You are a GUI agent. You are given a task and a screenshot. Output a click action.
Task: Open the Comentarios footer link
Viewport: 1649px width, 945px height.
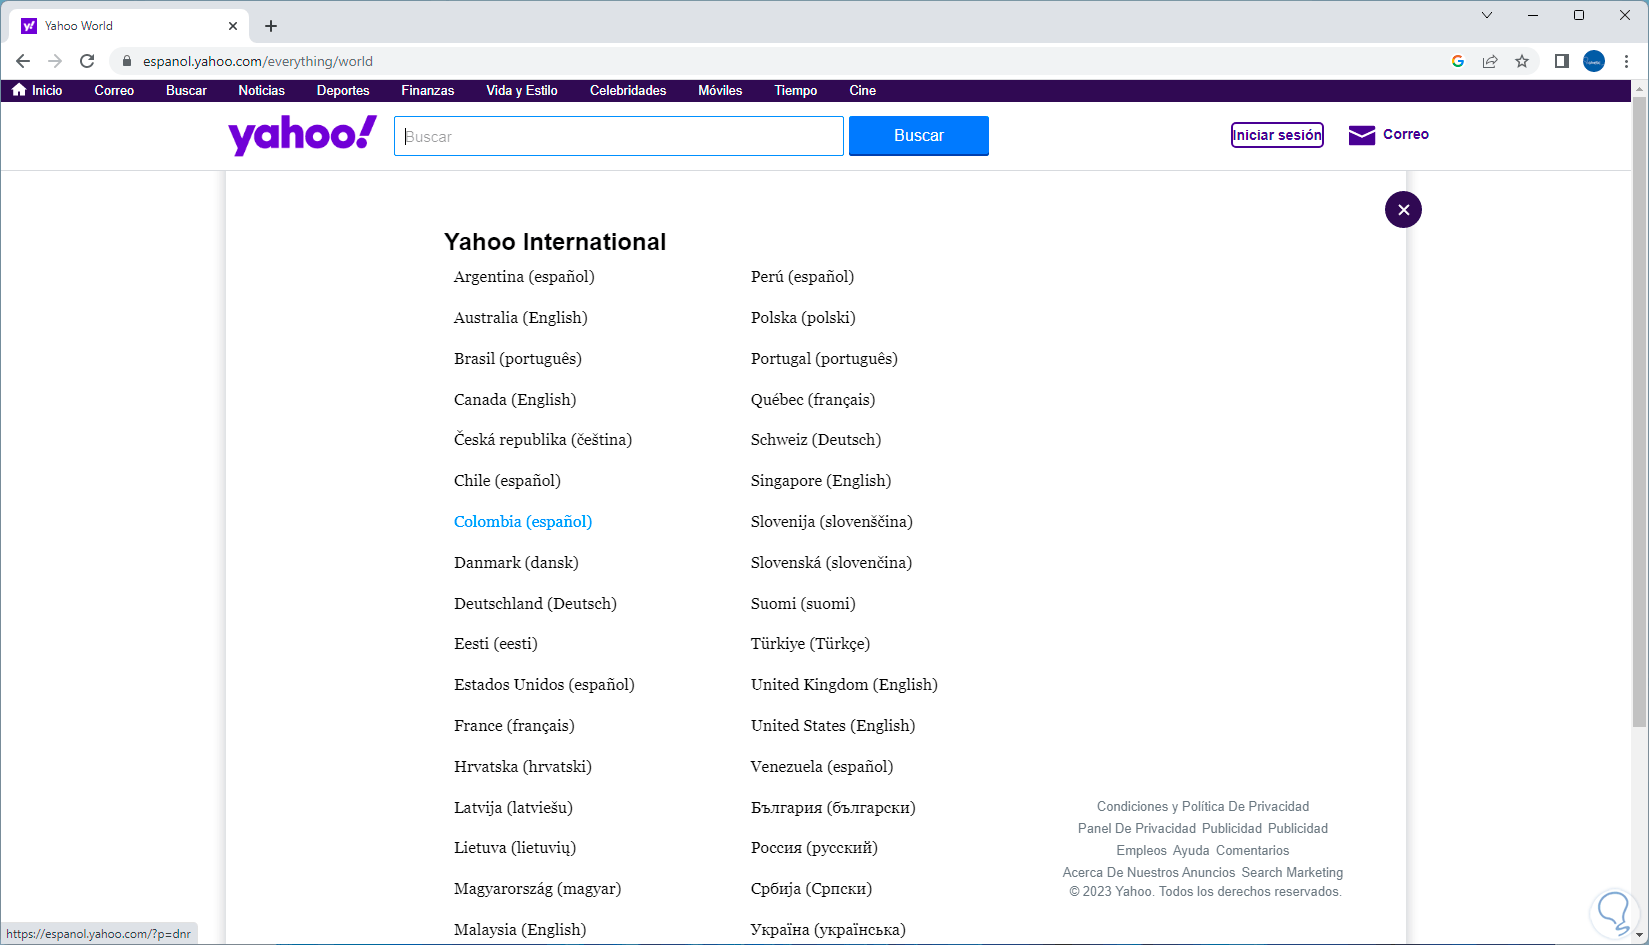1253,851
